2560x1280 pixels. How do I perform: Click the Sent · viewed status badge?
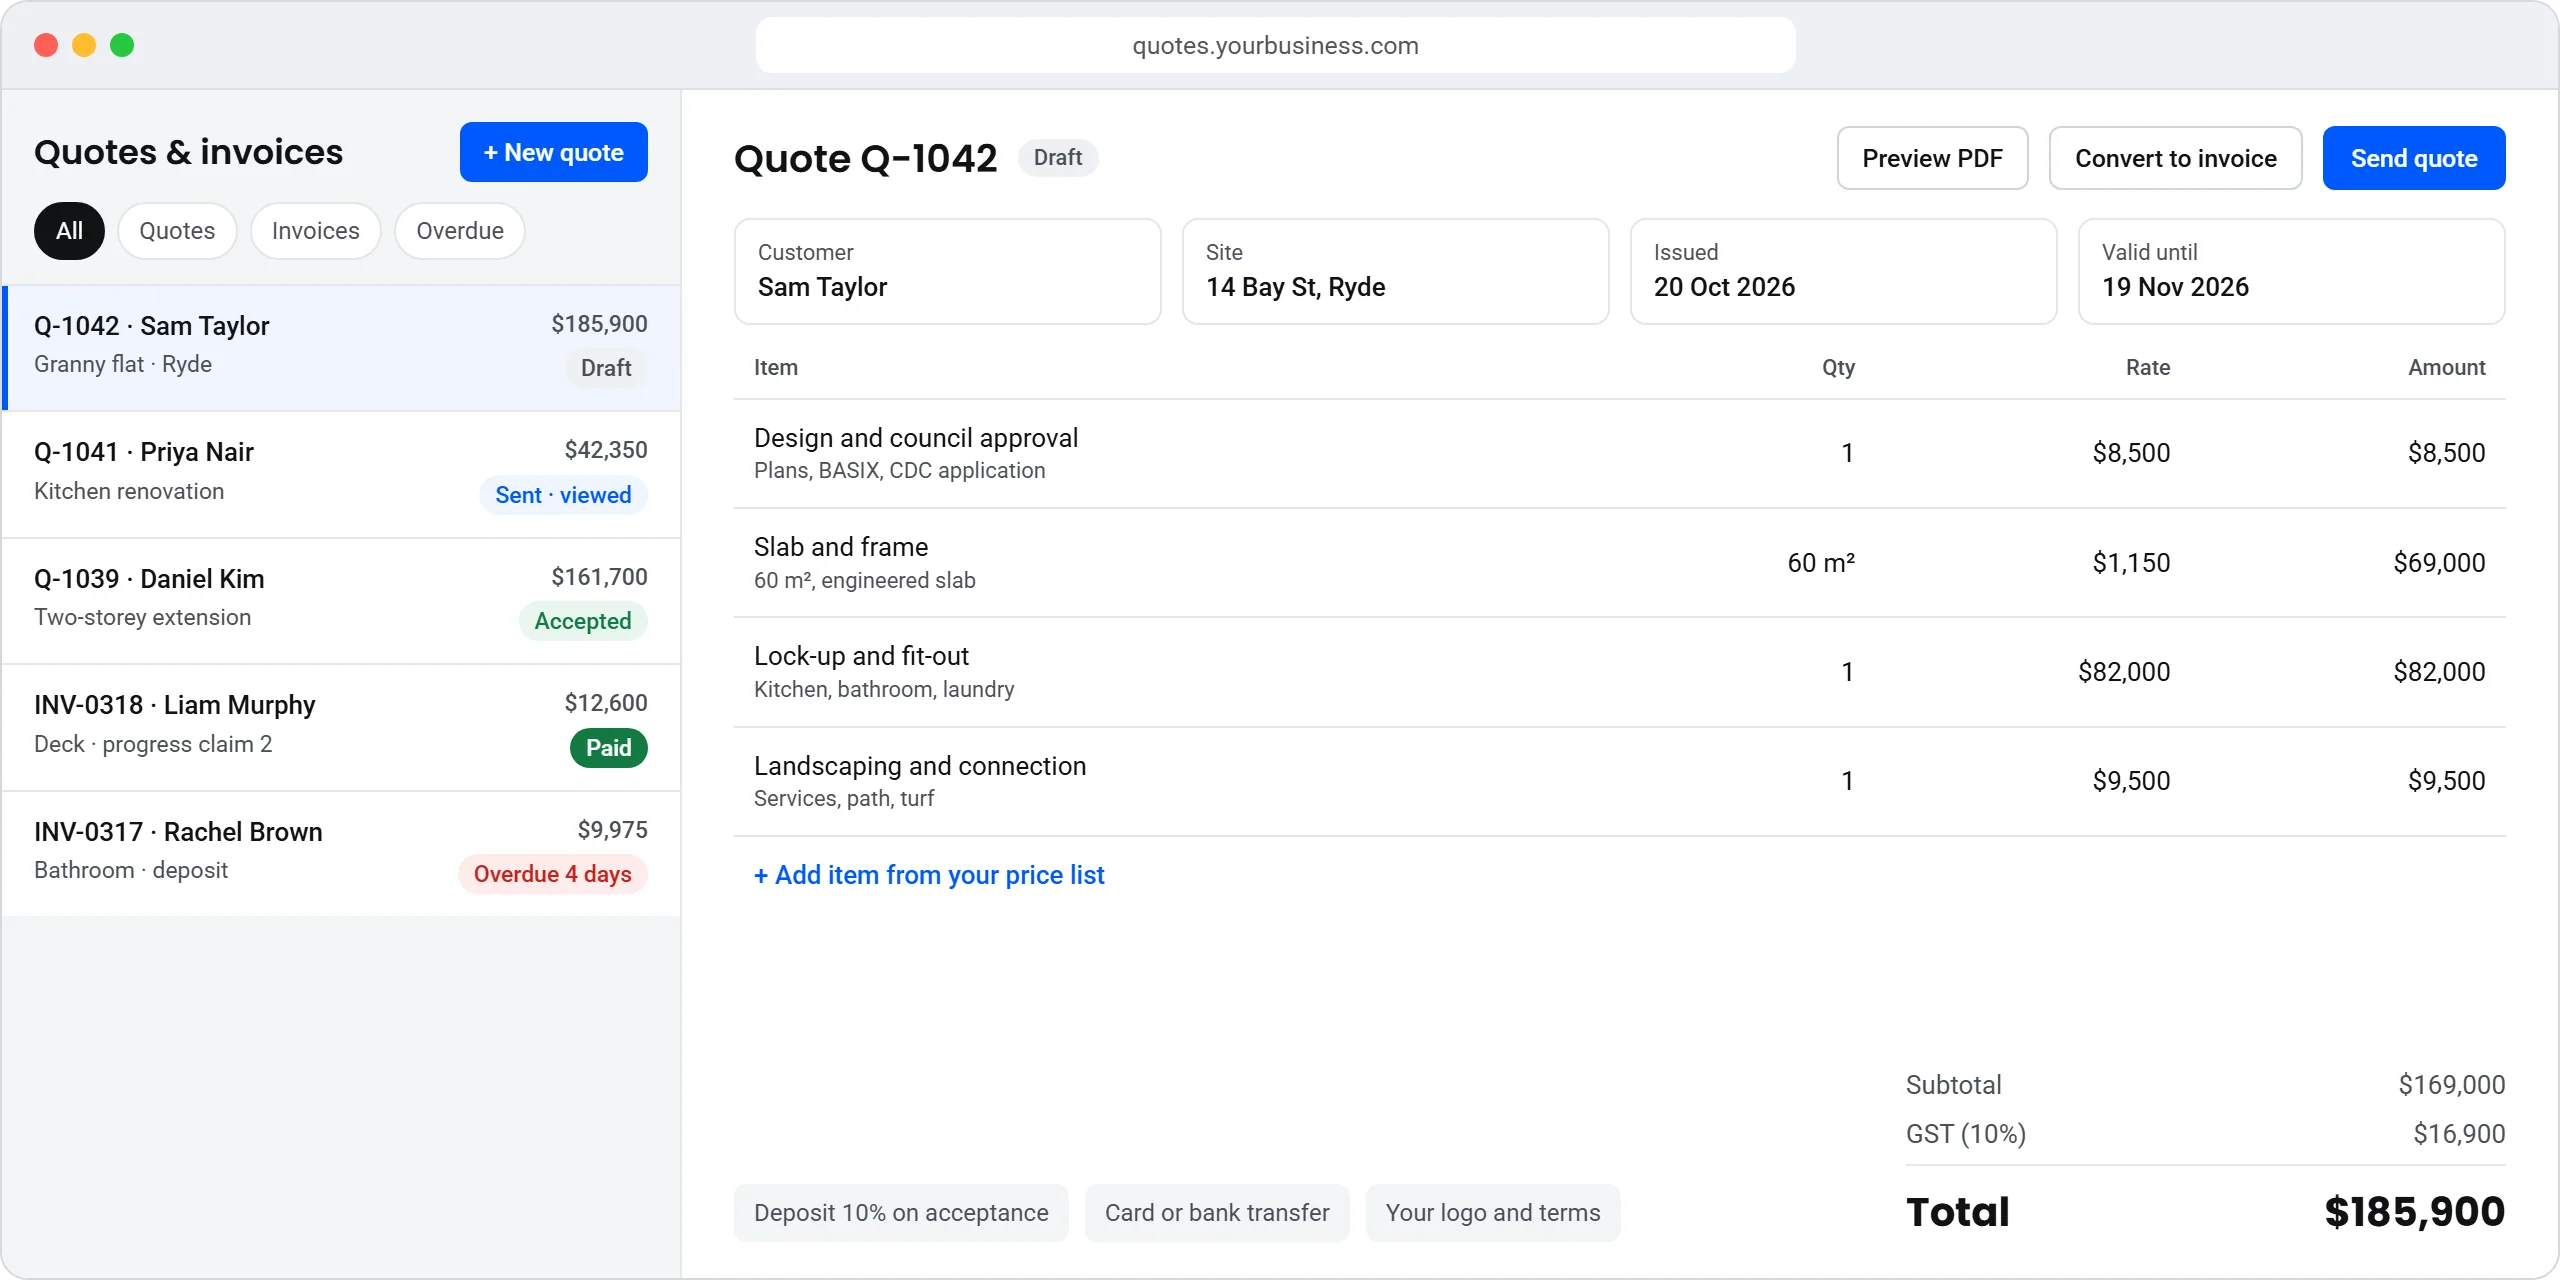tap(563, 495)
